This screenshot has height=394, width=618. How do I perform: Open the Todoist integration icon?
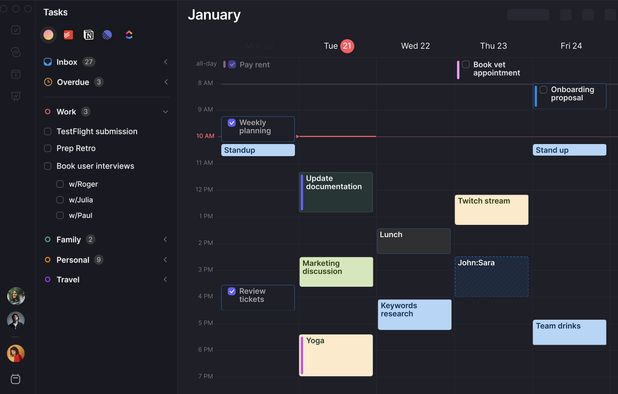[x=69, y=35]
